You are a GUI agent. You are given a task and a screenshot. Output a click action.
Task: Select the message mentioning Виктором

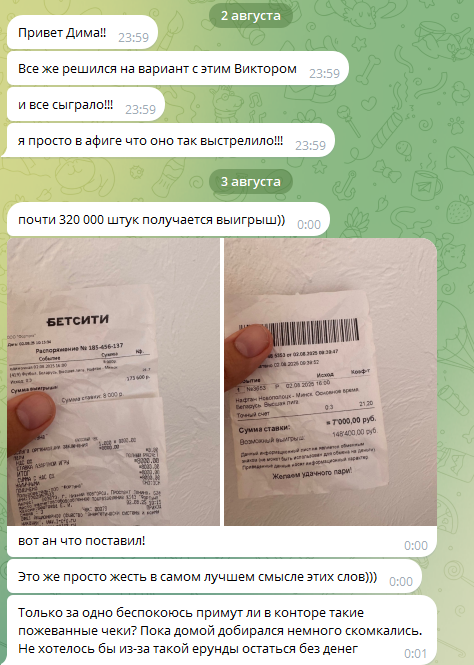point(178,69)
